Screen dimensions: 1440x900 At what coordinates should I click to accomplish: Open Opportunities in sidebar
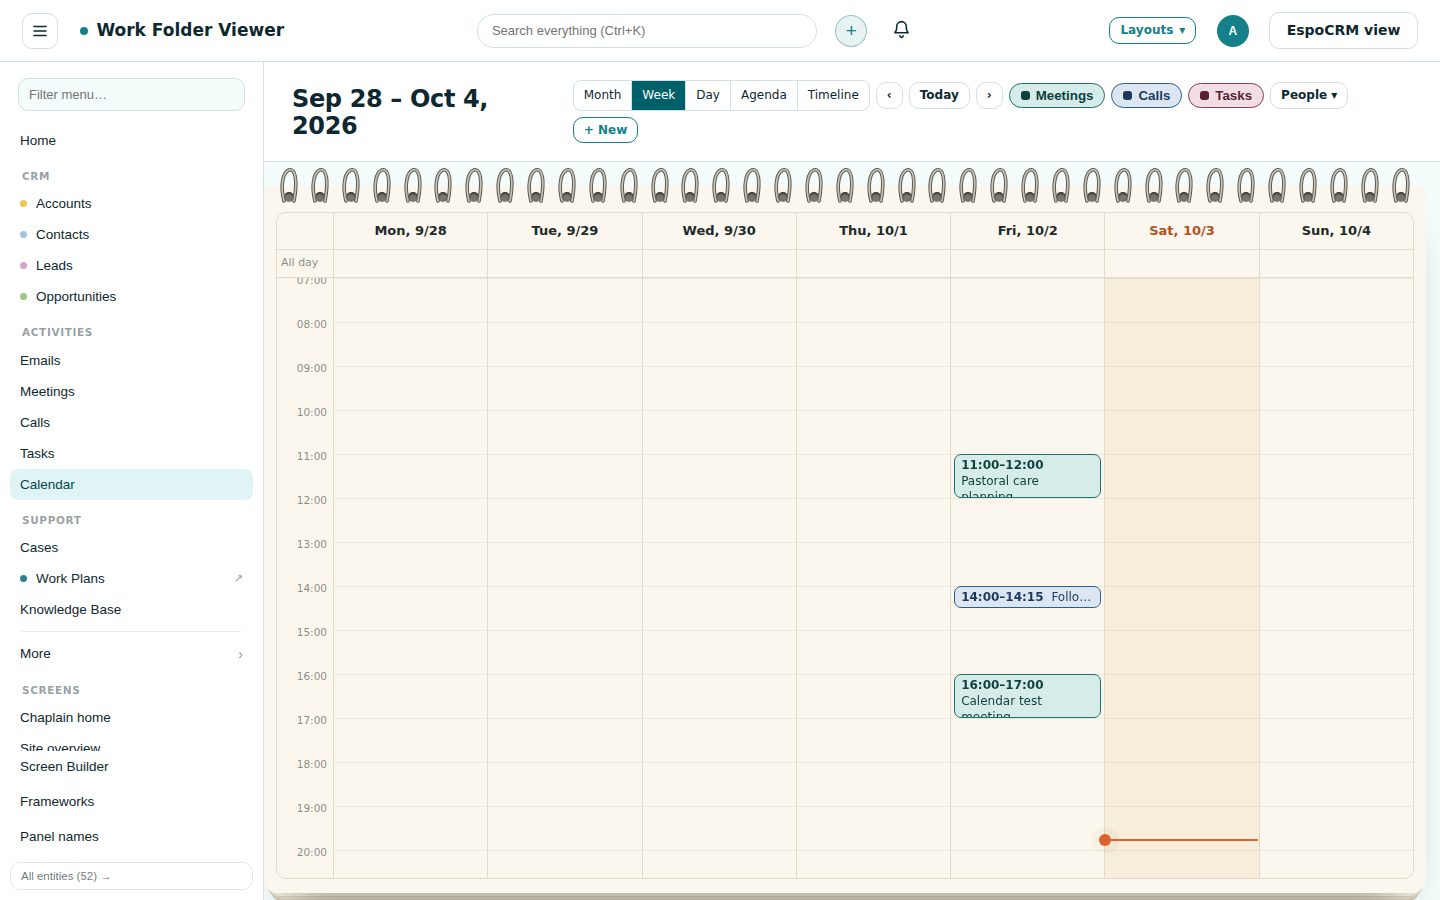pos(131,297)
